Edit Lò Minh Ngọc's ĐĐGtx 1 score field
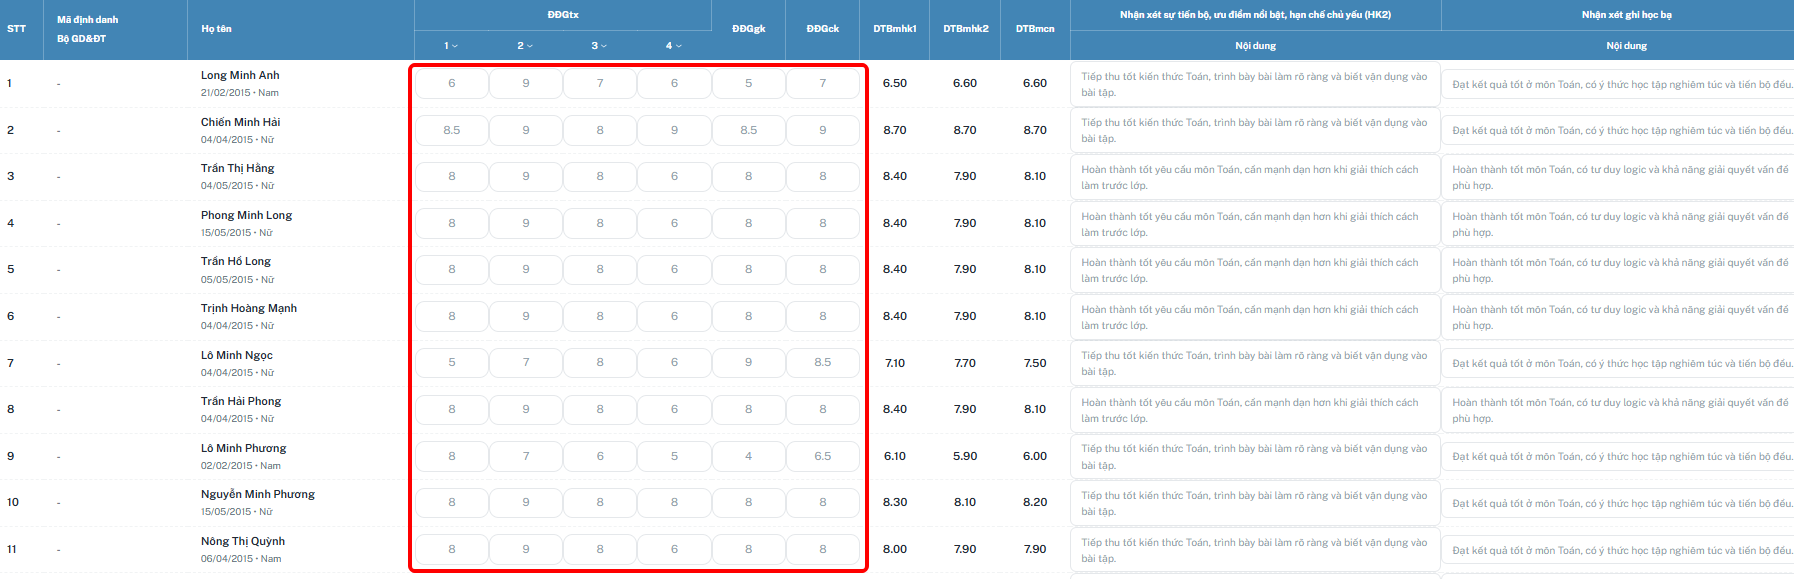This screenshot has width=1794, height=579. pos(452,362)
